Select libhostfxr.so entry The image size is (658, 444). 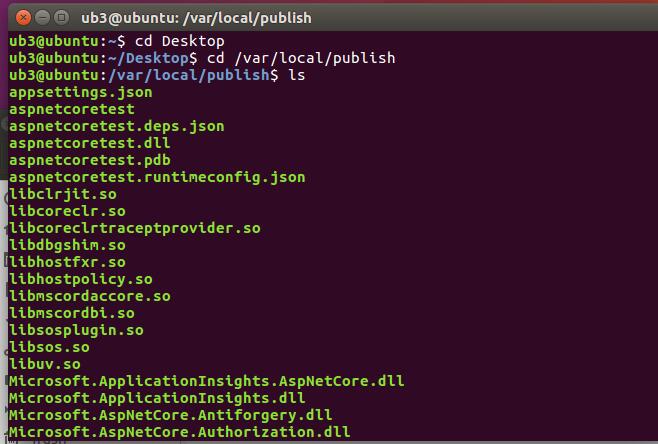click(67, 262)
